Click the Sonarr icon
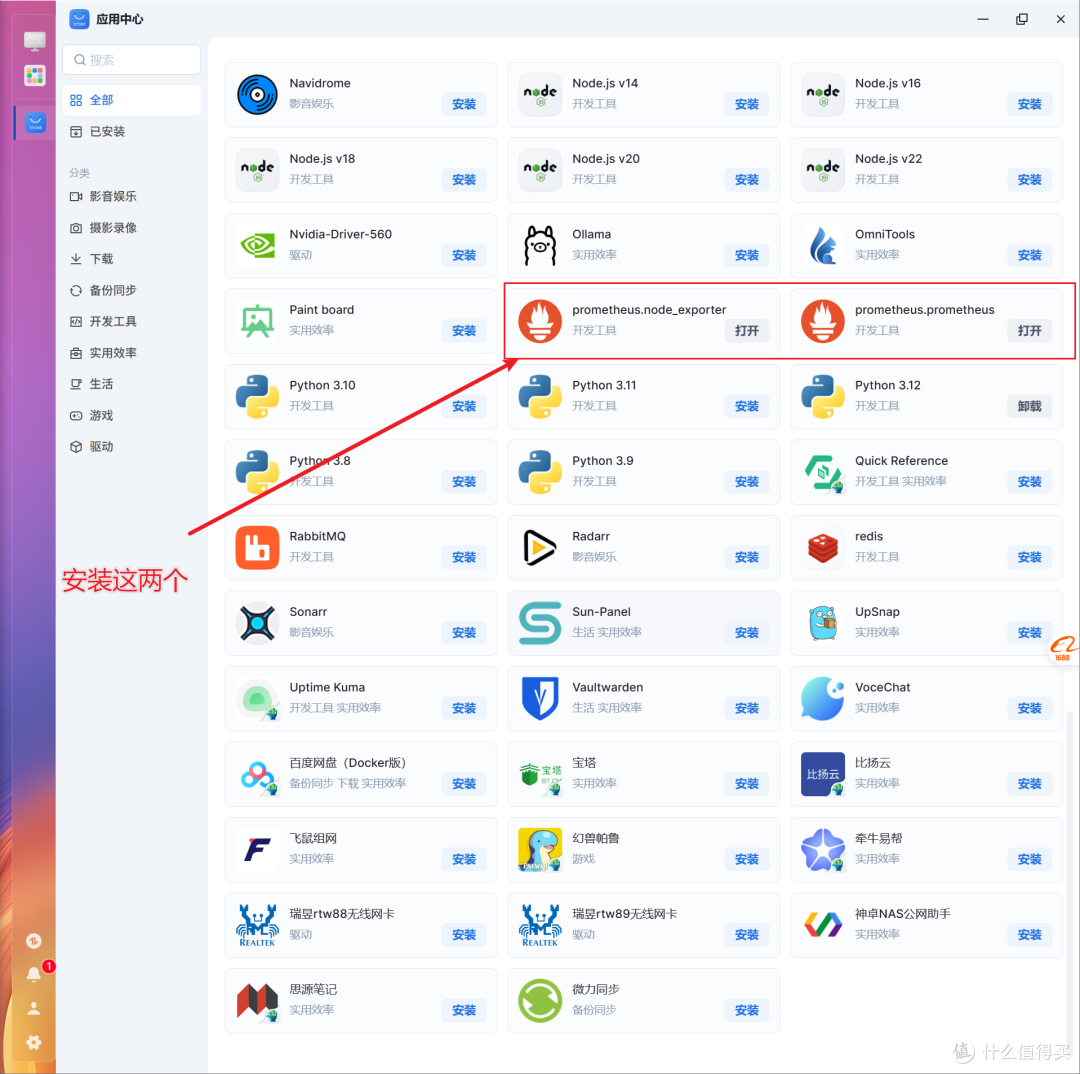This screenshot has height=1074, width=1080. 257,623
